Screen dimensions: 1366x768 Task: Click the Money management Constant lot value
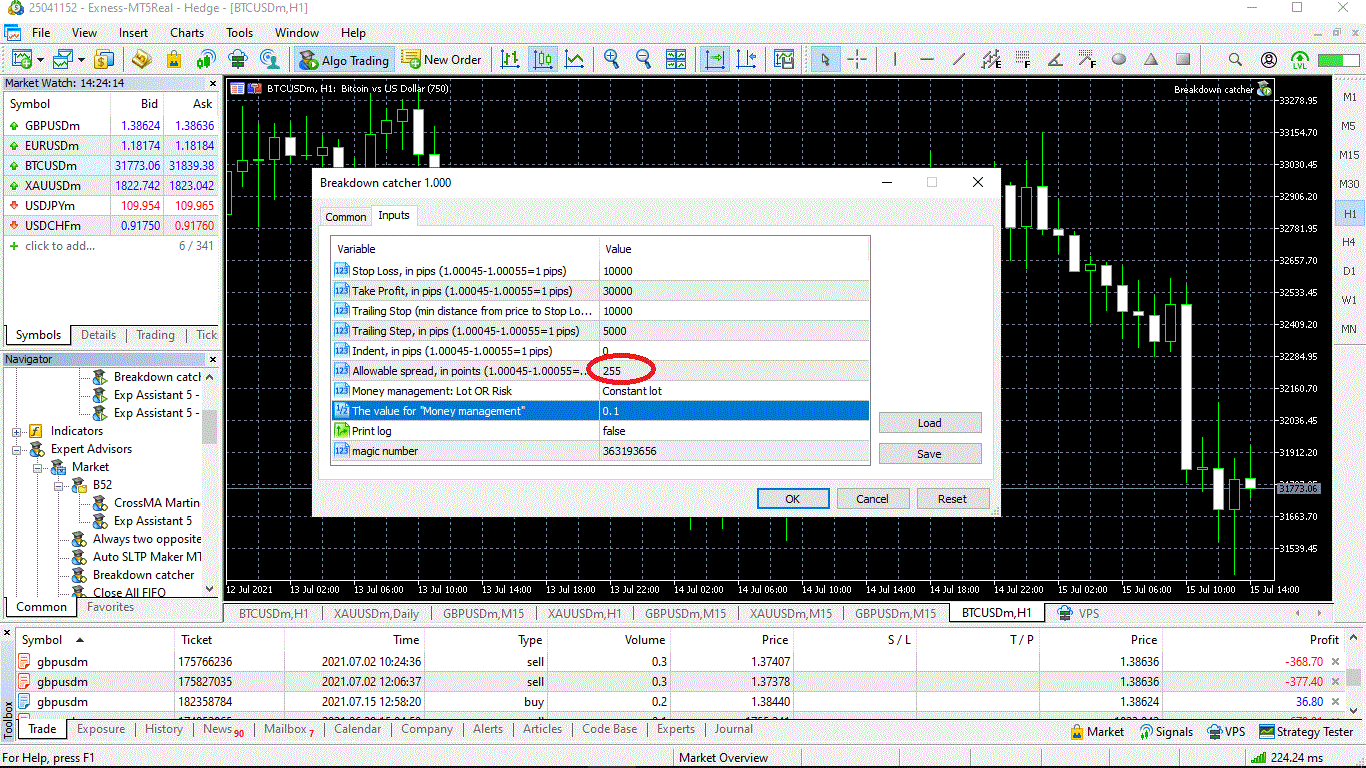(x=734, y=391)
